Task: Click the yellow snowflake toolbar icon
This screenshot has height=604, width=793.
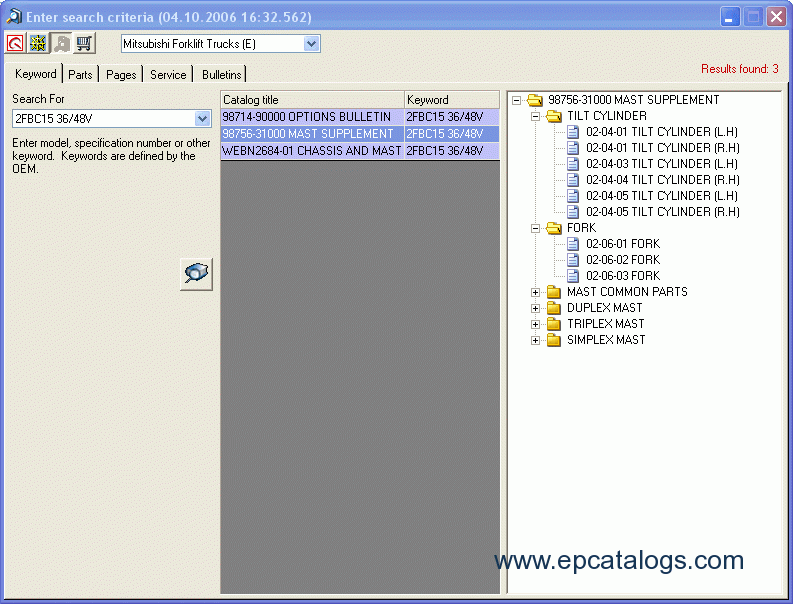Action: click(x=38, y=44)
